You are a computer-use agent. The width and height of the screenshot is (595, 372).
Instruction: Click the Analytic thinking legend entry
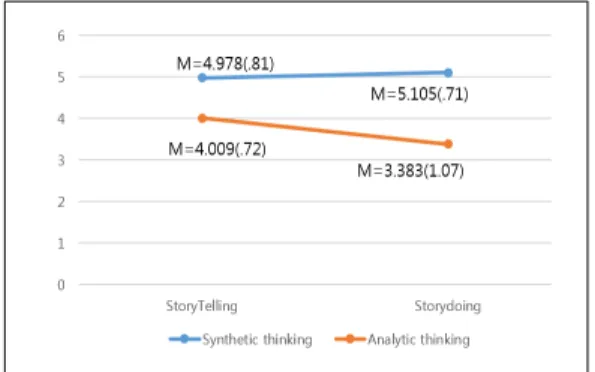[402, 339]
